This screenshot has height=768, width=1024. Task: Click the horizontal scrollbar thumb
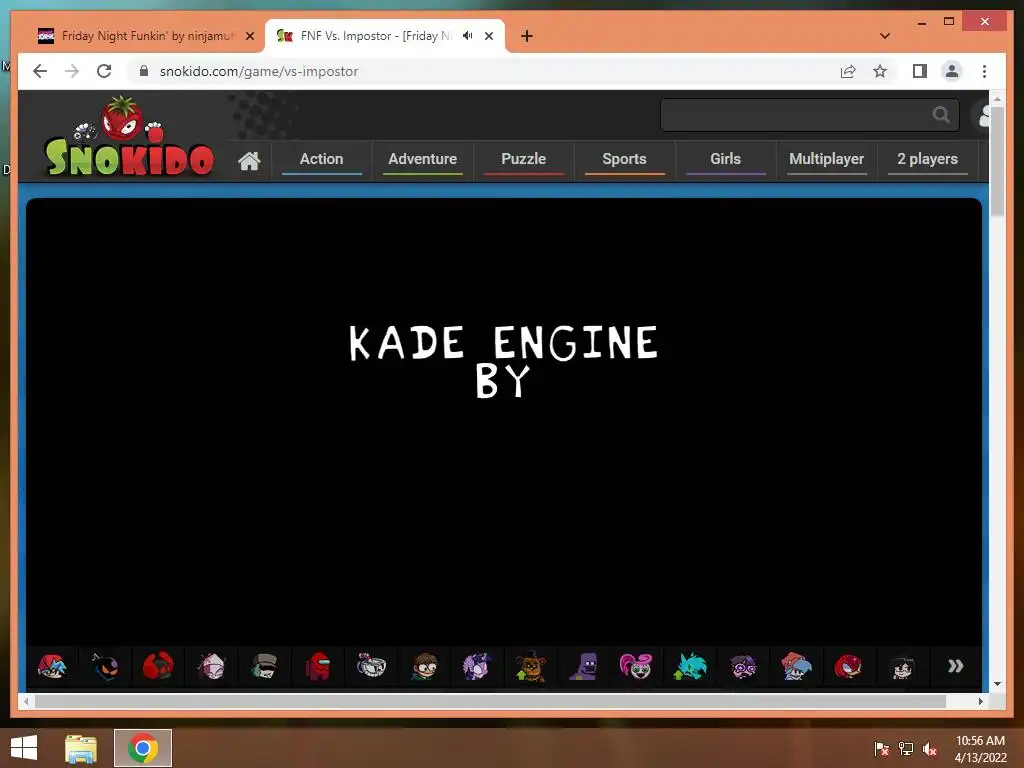pyautogui.click(x=490, y=701)
